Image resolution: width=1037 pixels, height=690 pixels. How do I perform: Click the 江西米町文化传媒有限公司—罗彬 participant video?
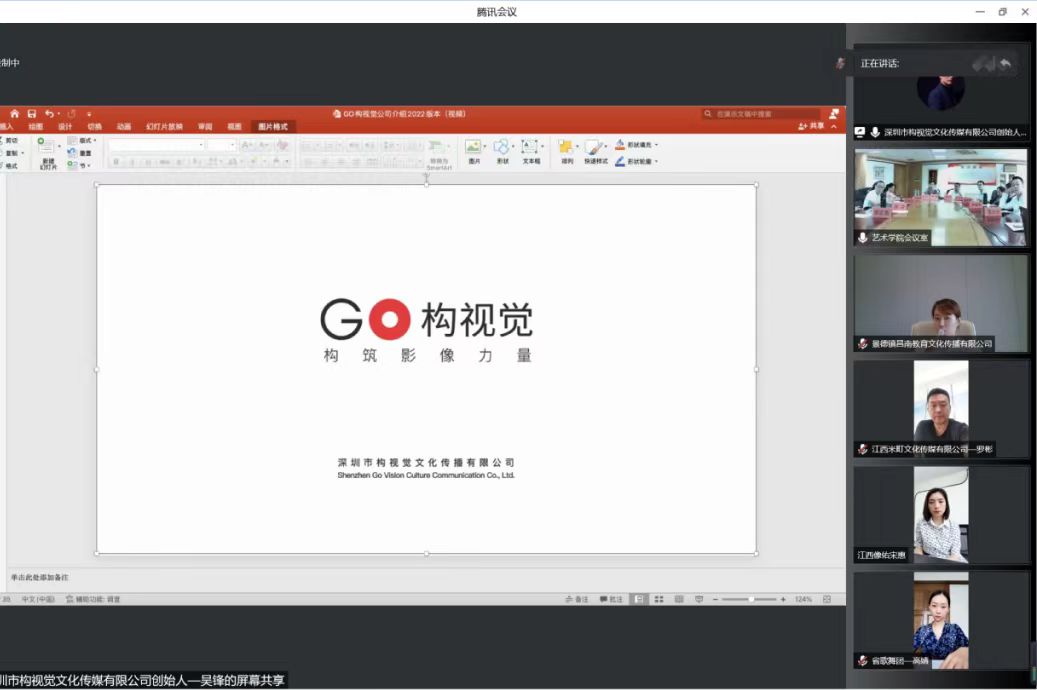tap(941, 409)
